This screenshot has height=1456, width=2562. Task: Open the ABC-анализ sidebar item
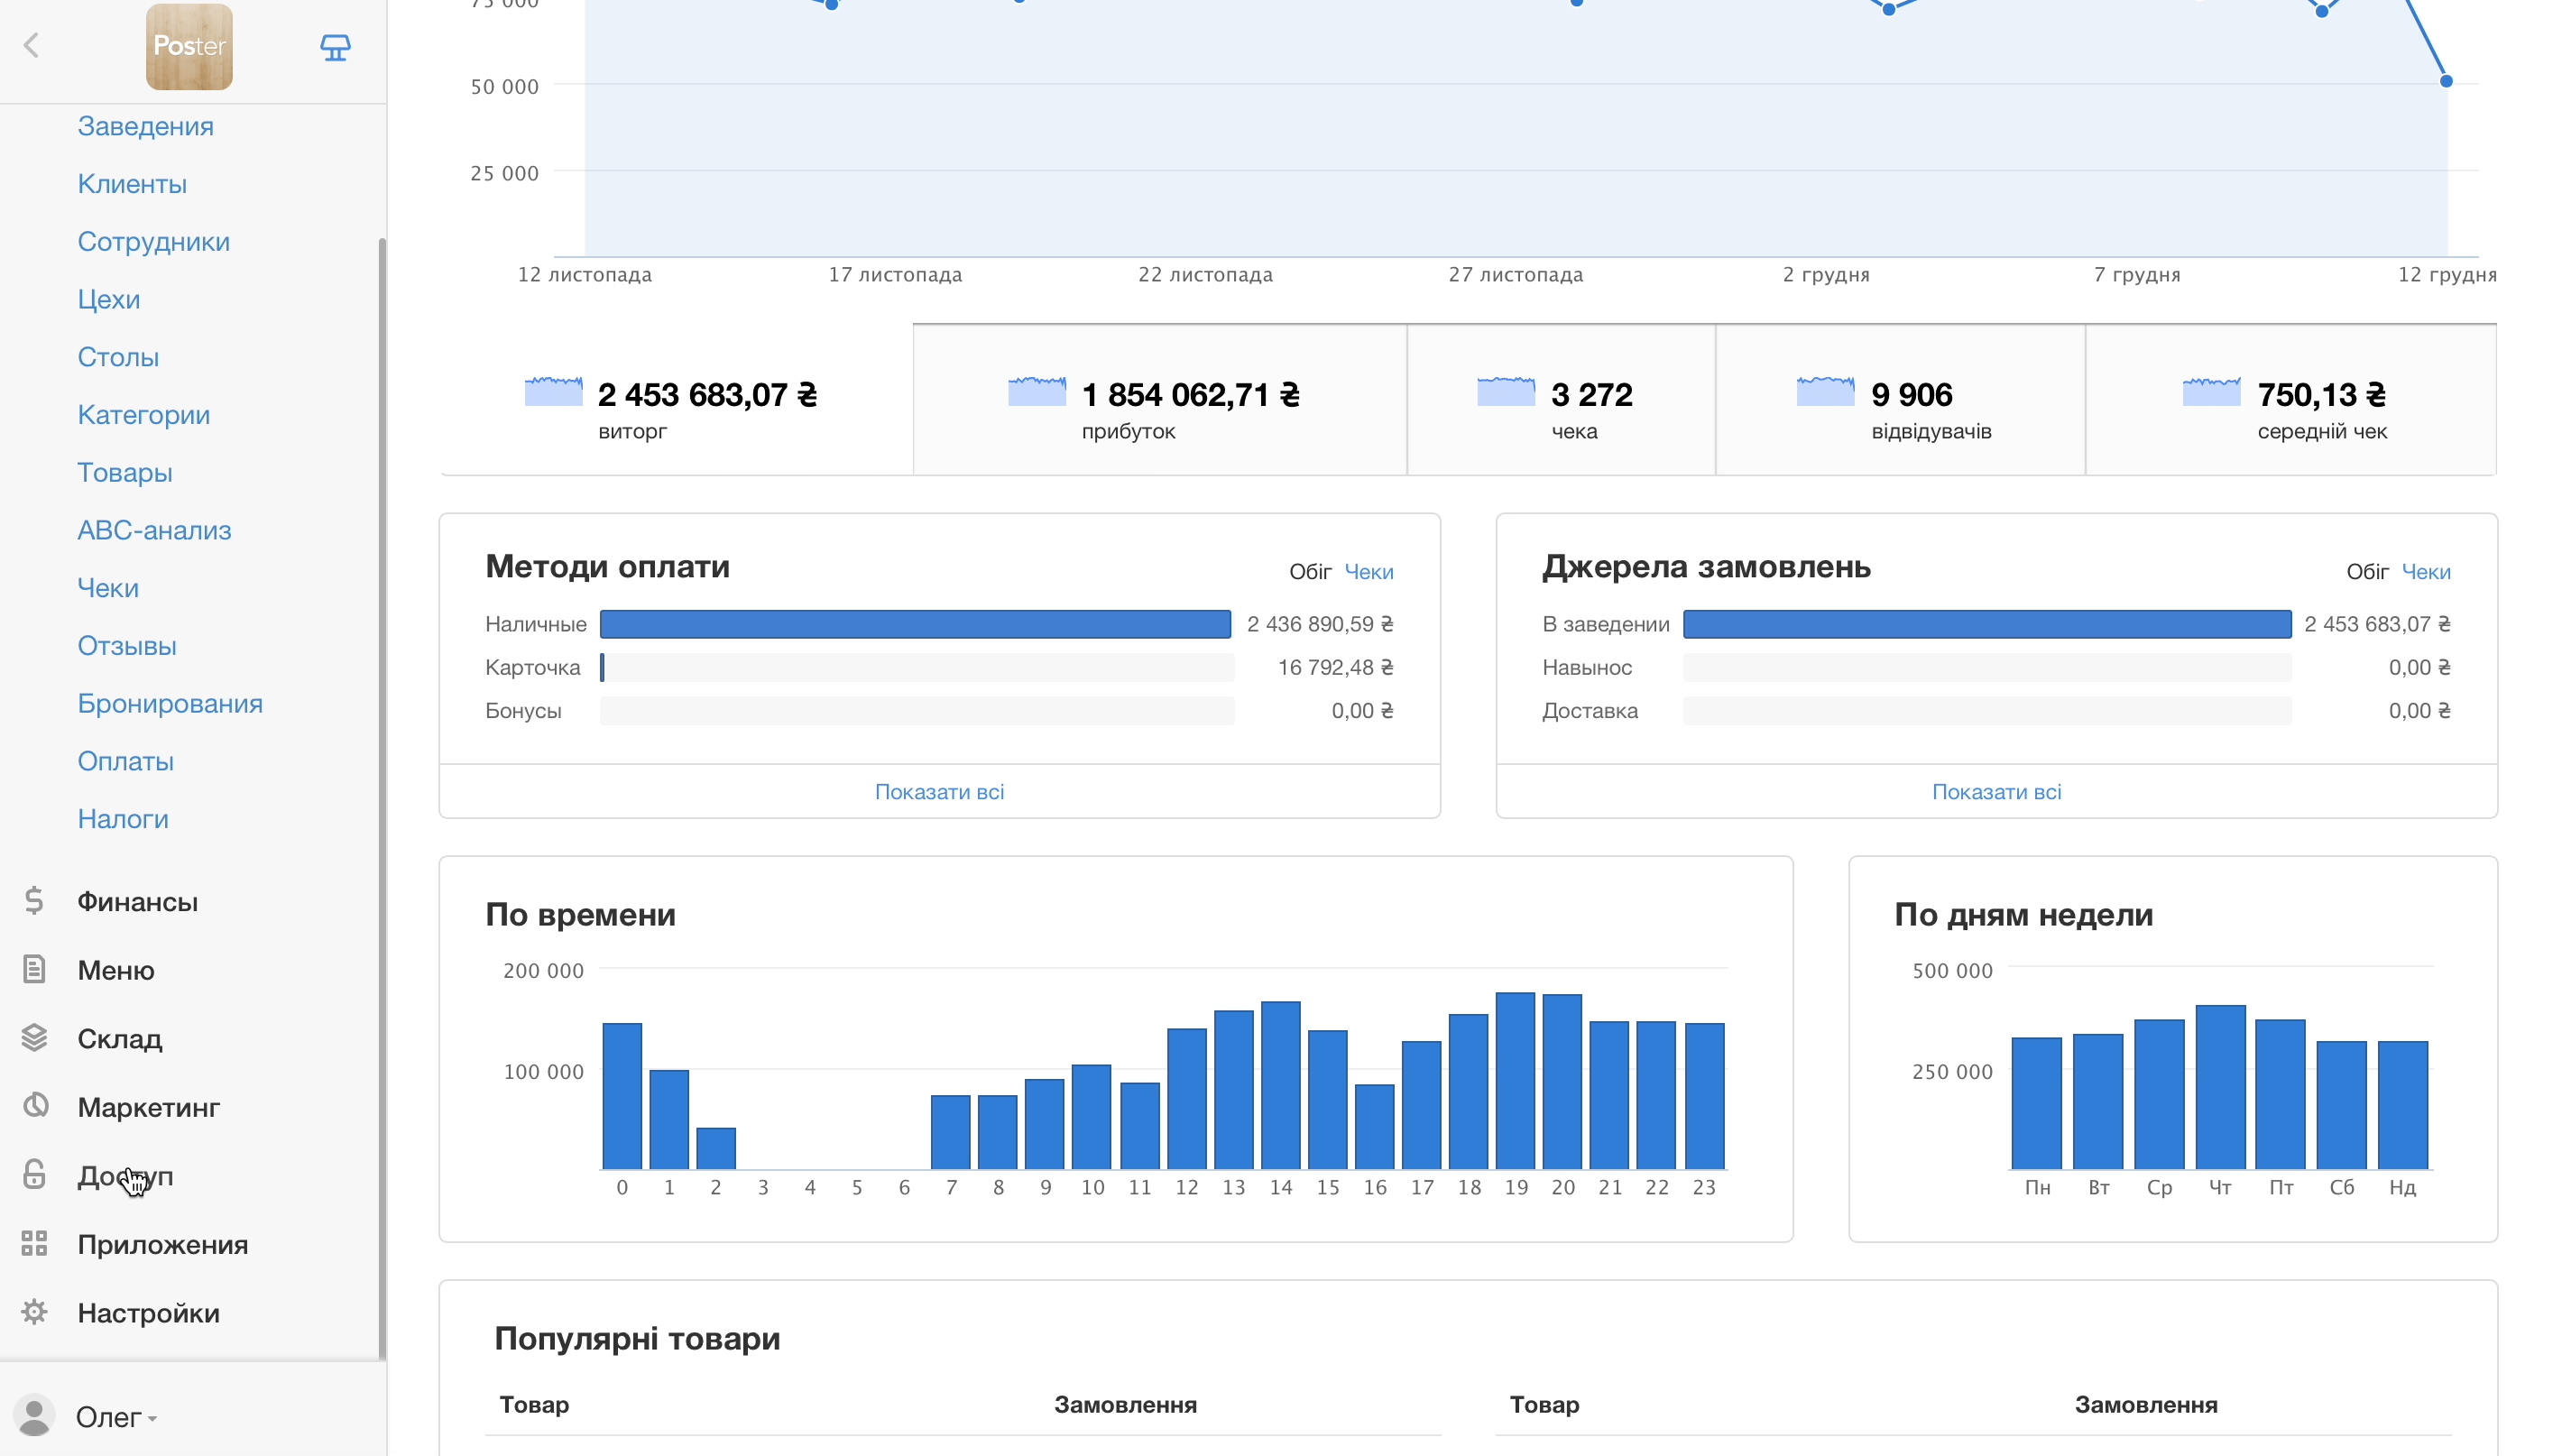(x=154, y=530)
